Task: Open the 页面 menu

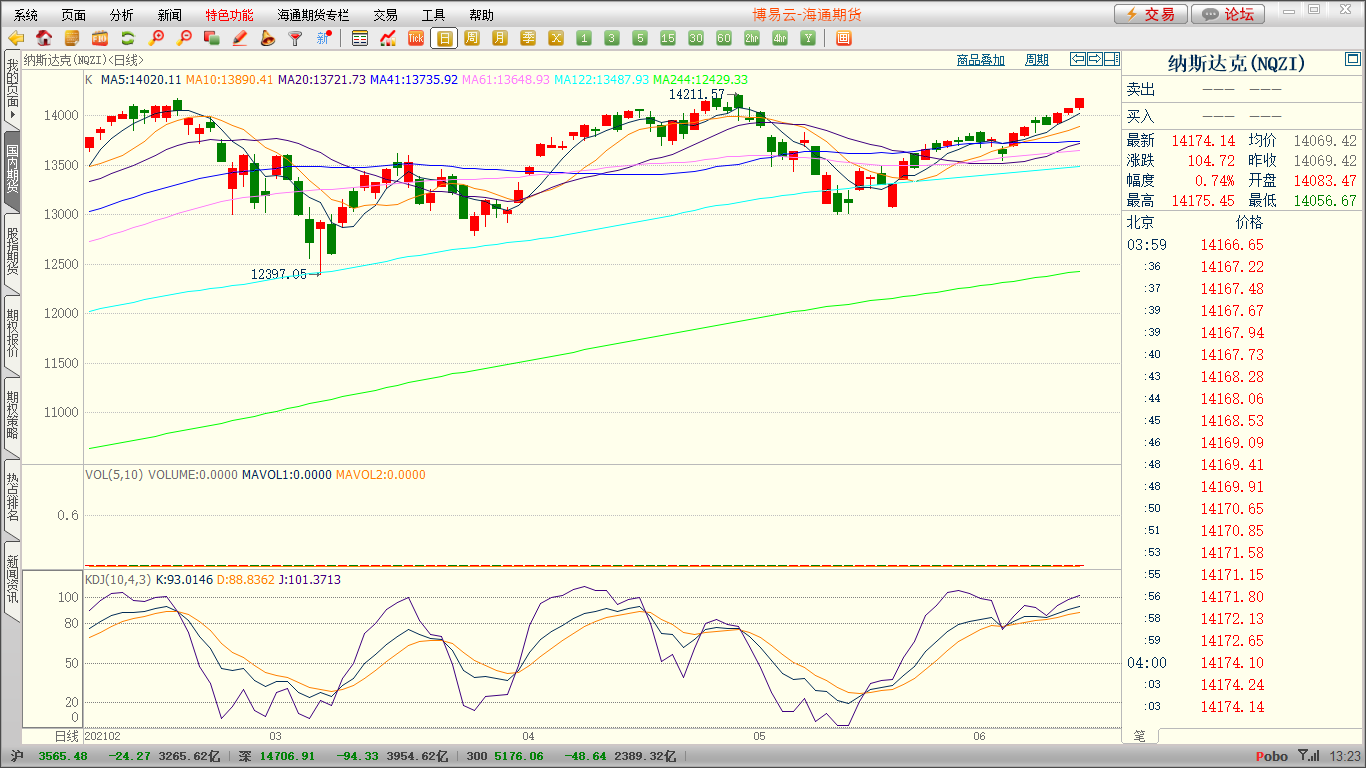Action: point(74,15)
